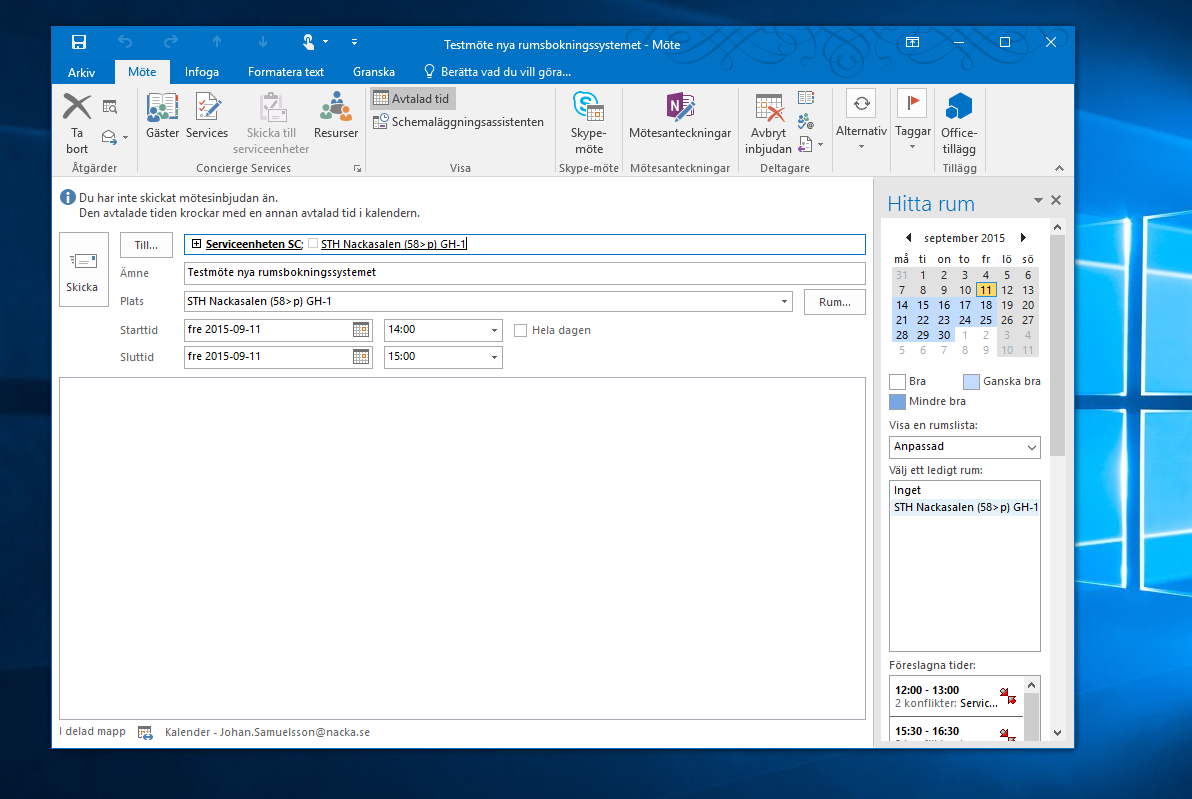Viewport: 1192px width, 799px height.
Task: Click the Rum... button
Action: (834, 302)
